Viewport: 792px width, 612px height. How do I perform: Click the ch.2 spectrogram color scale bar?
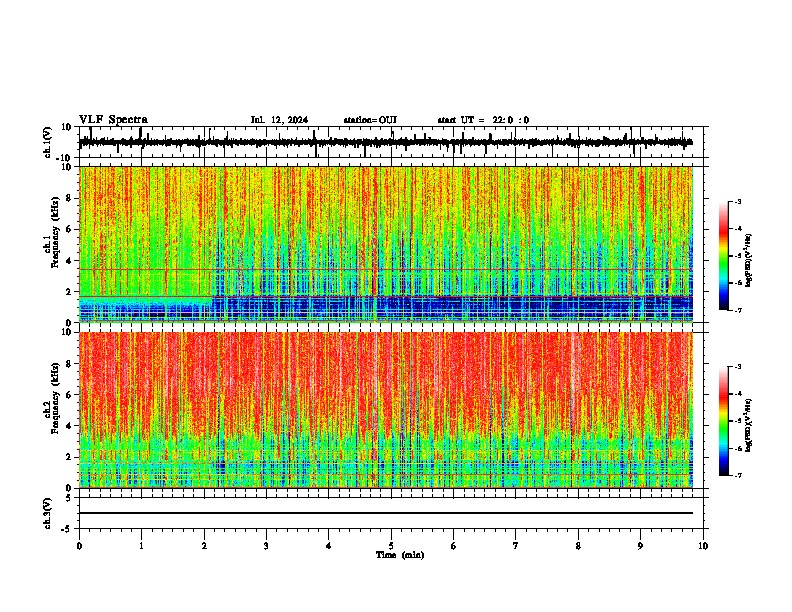tap(724, 421)
